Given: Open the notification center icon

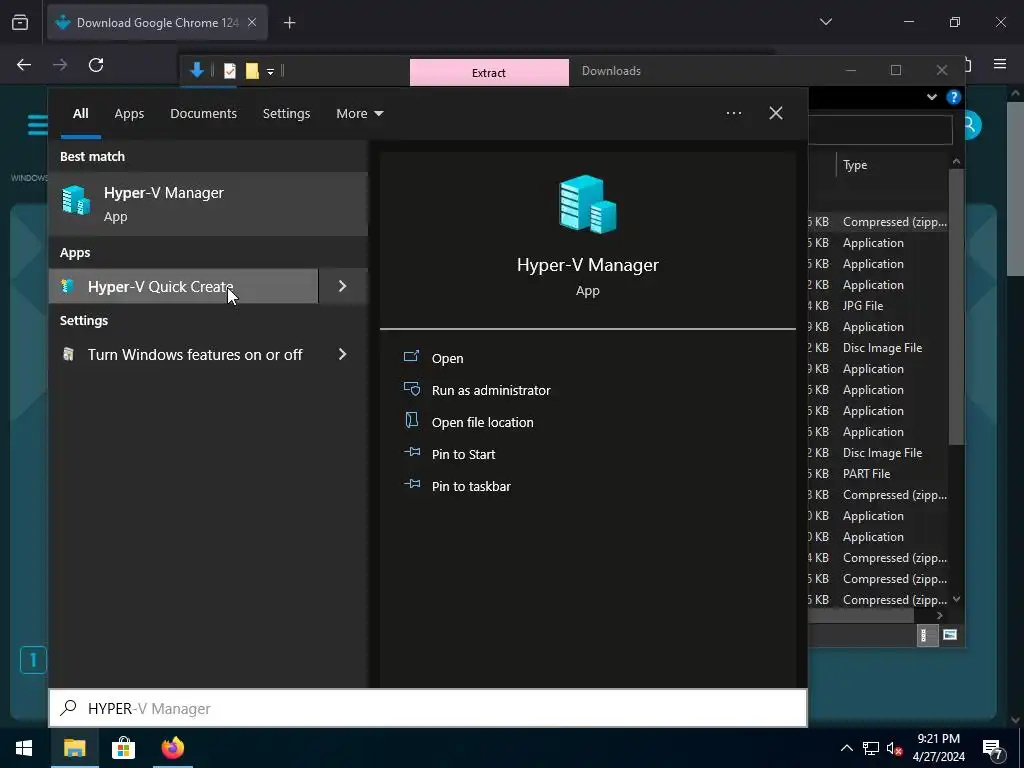Looking at the screenshot, I should (993, 750).
